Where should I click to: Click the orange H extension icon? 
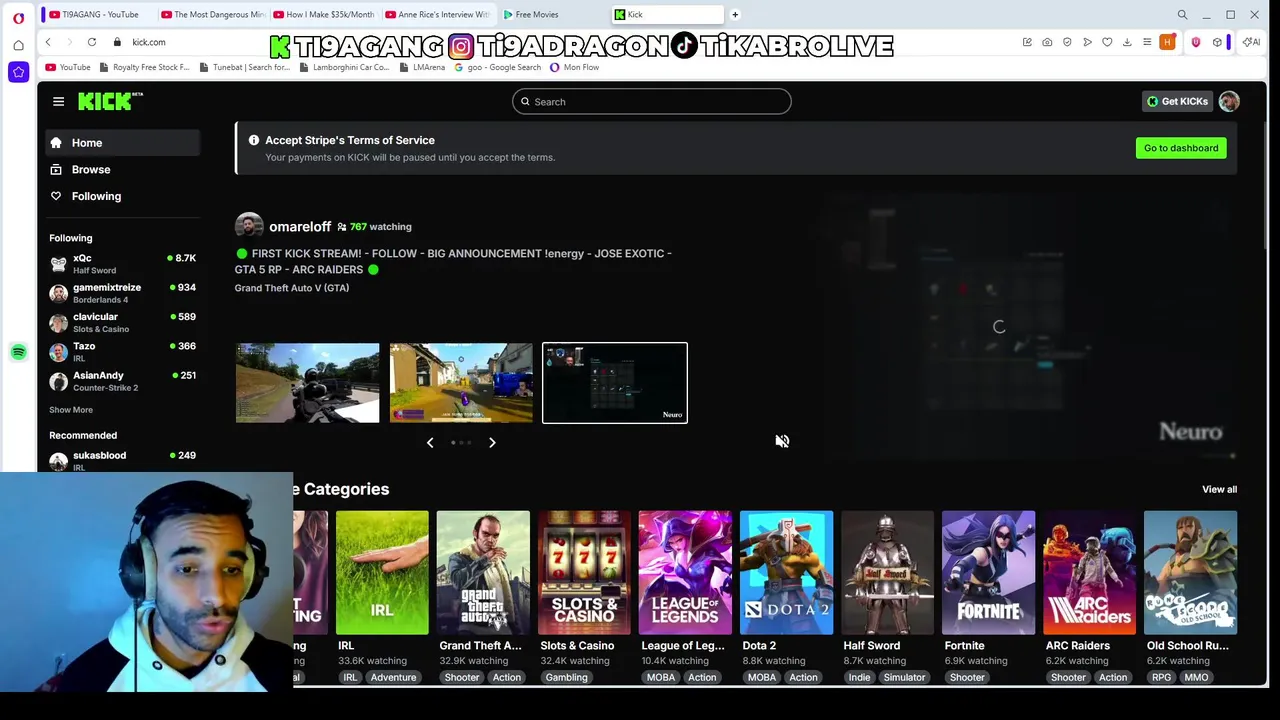tap(1167, 42)
